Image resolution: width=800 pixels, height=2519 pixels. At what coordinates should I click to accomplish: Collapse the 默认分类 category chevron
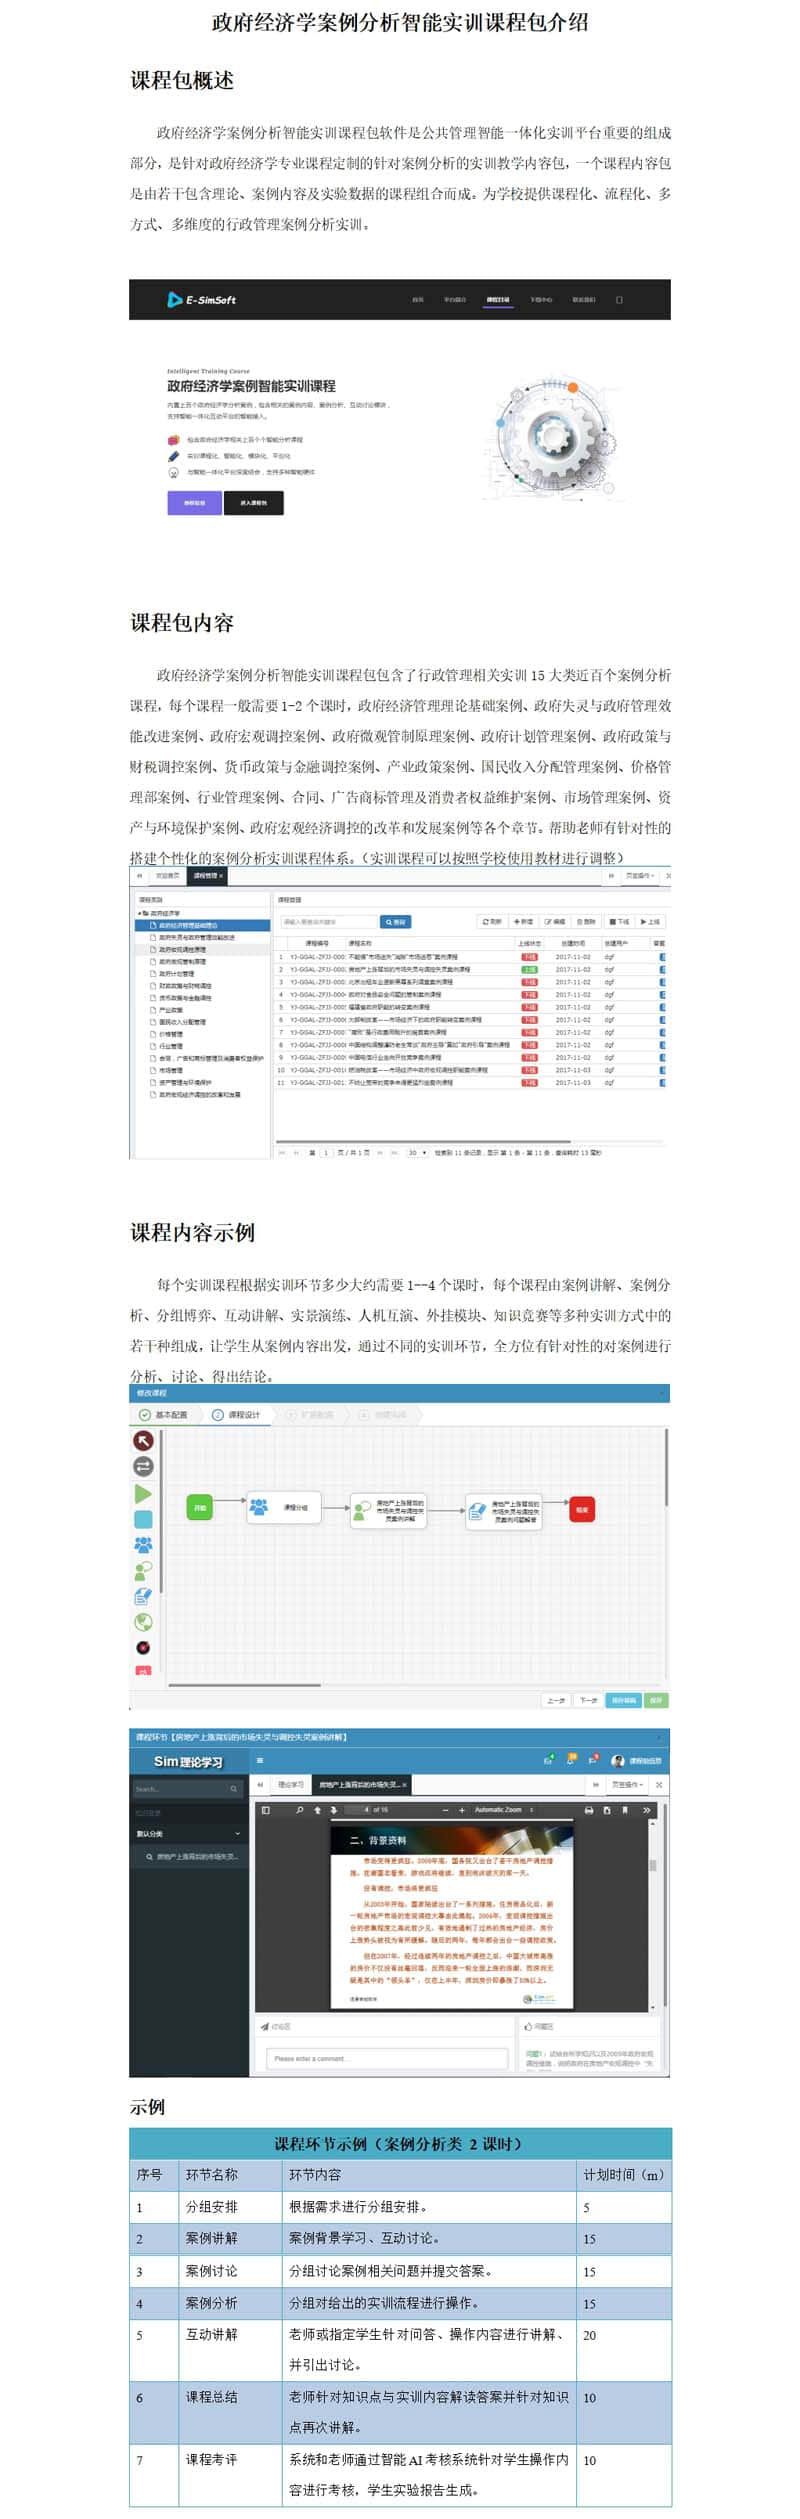click(237, 1833)
